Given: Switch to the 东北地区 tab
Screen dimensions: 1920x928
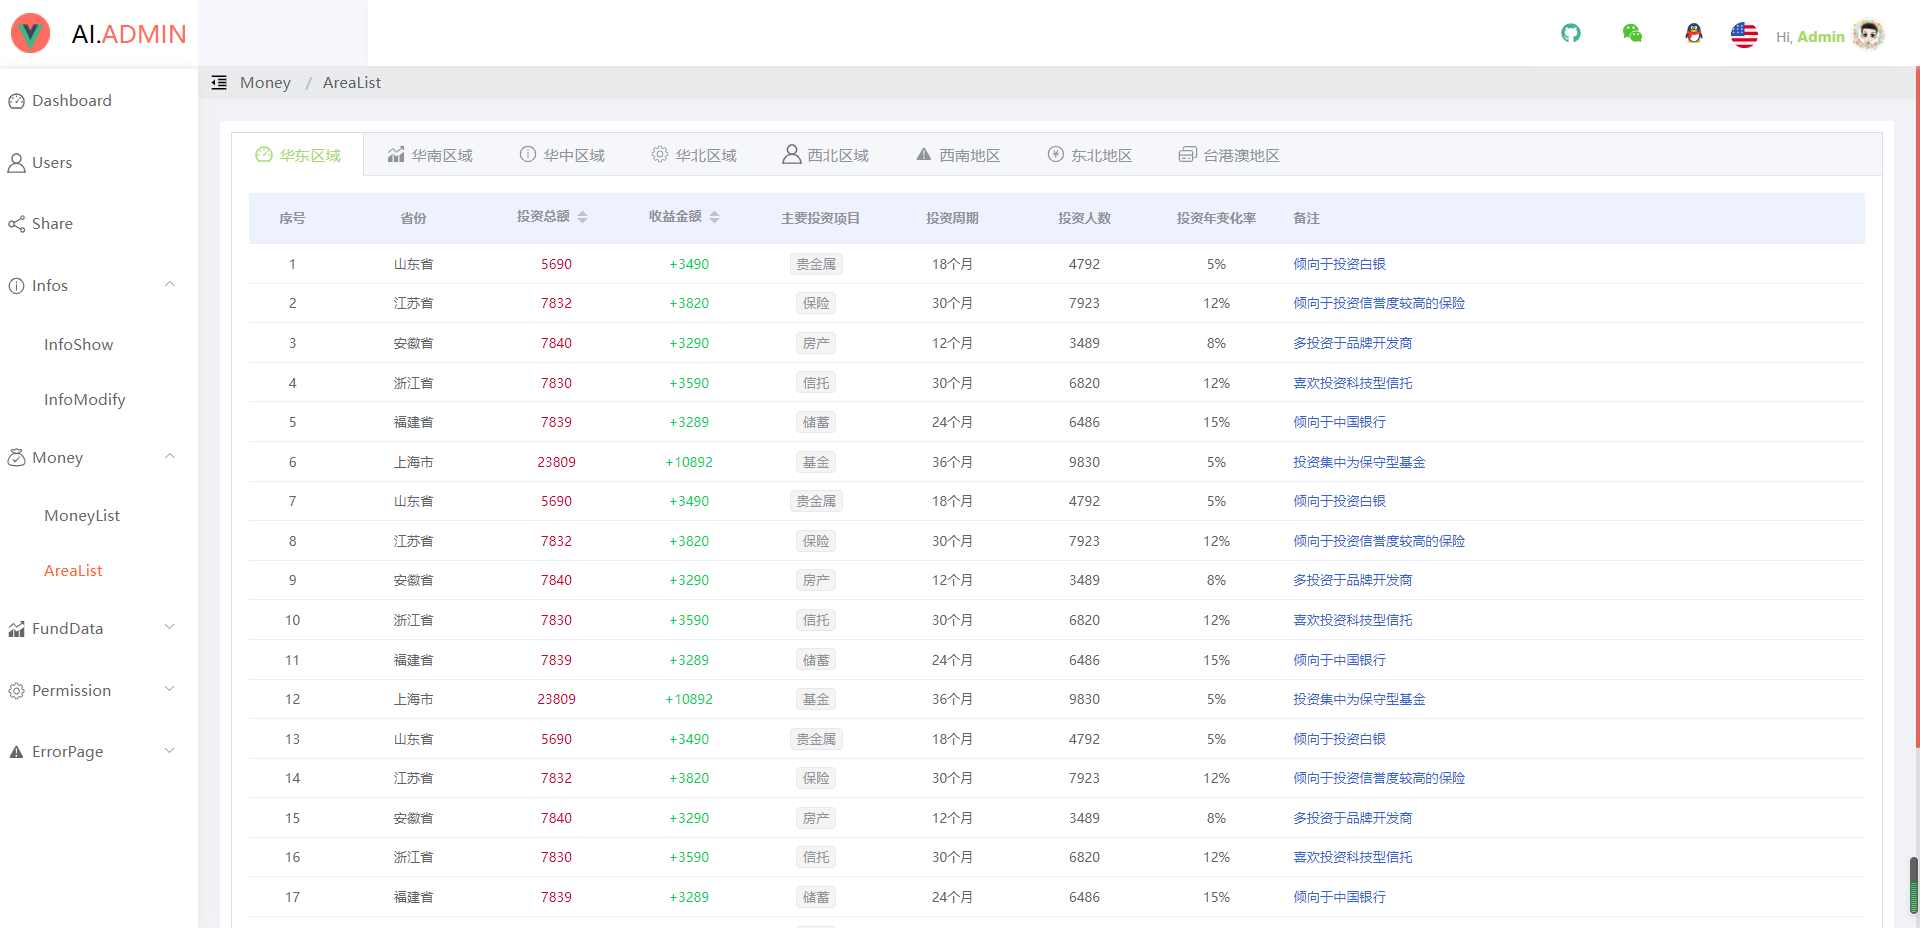Looking at the screenshot, I should [1090, 155].
